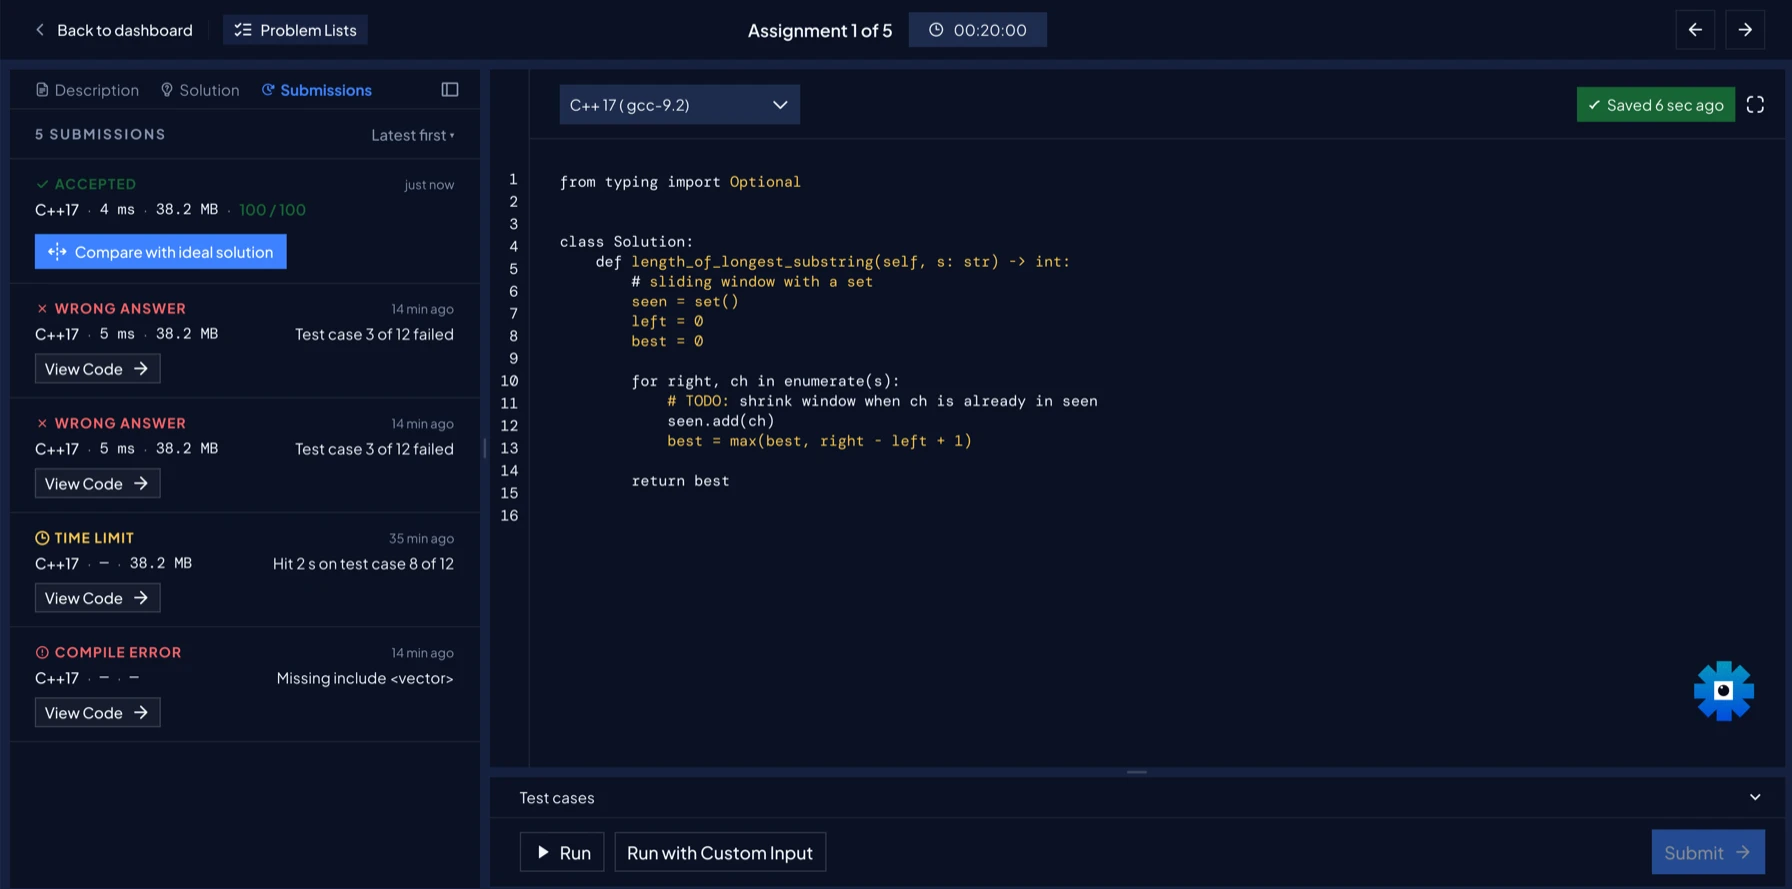Switch to the Solution tab
Image resolution: width=1792 pixels, height=889 pixels.
200,90
